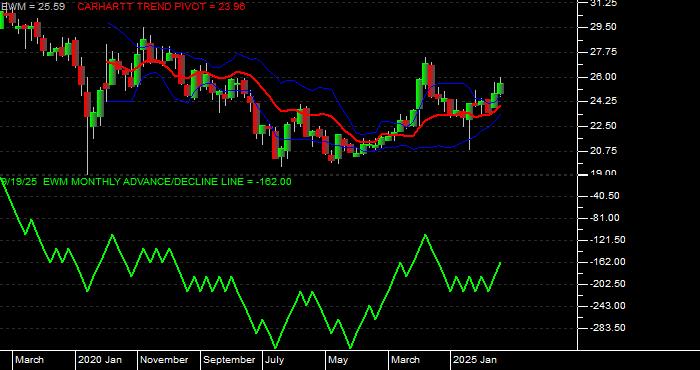The height and width of the screenshot is (370, 700).
Task: Click the 29.50 price axis label
Action: pos(604,27)
